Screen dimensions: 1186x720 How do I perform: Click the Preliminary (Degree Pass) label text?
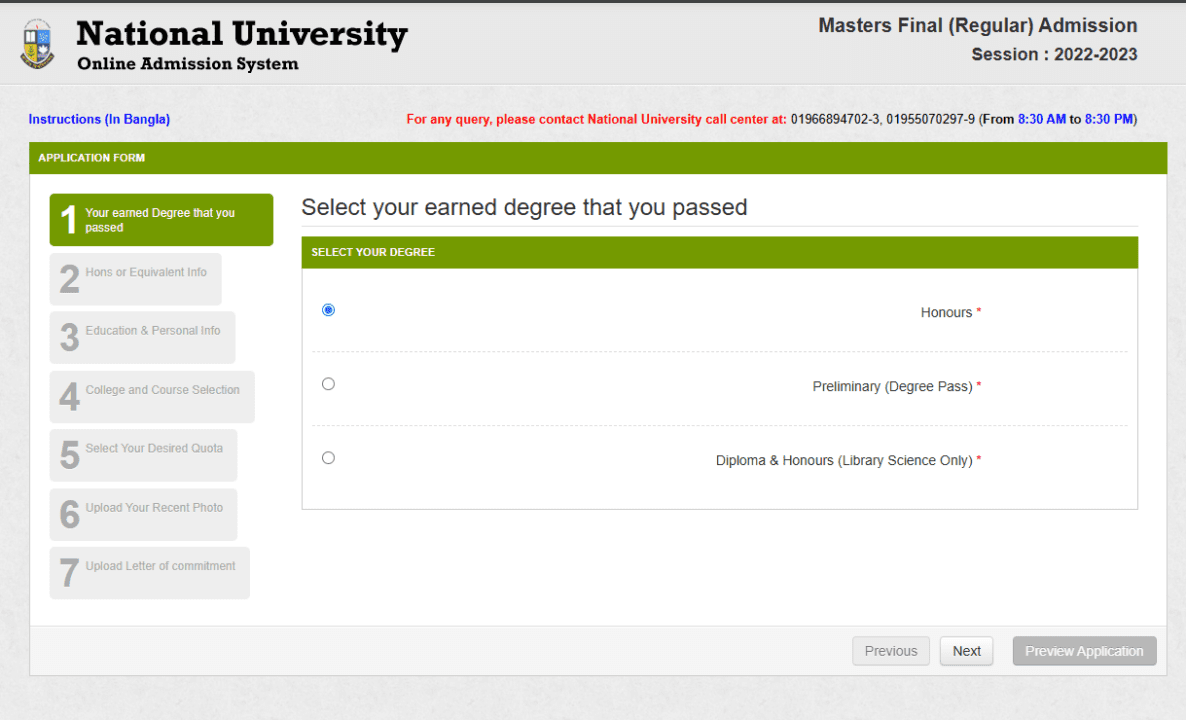893,386
